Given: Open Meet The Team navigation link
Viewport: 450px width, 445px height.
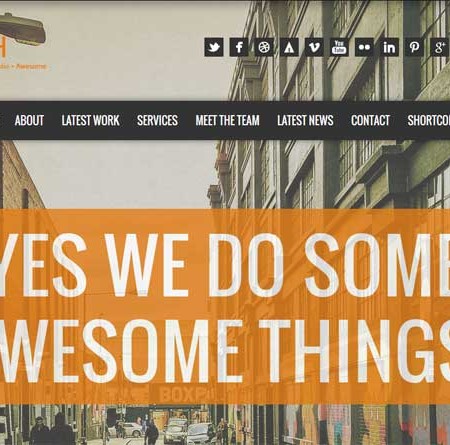Looking at the screenshot, I should point(227,120).
